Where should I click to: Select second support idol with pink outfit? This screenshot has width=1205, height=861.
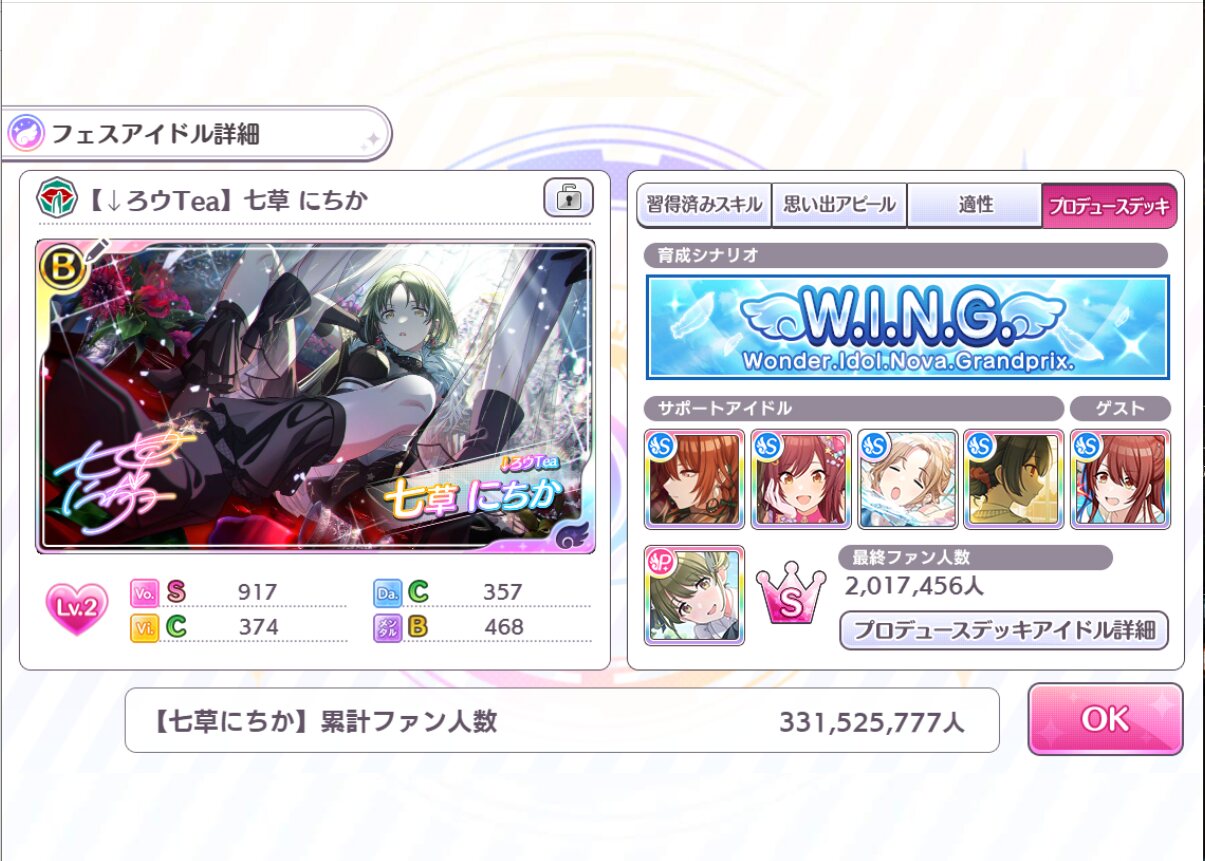801,479
